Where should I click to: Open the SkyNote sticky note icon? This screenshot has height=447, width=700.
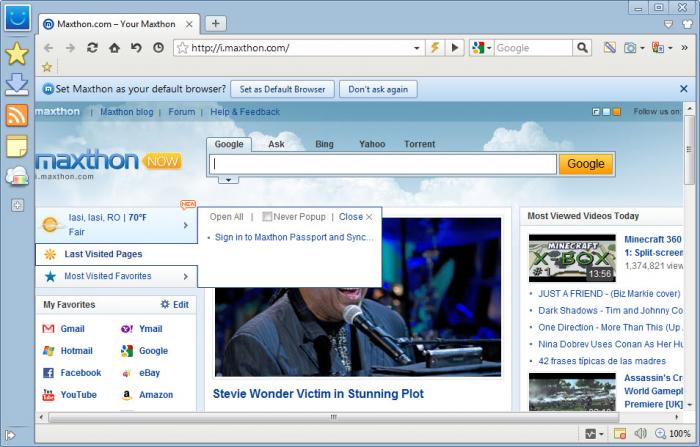coord(17,146)
